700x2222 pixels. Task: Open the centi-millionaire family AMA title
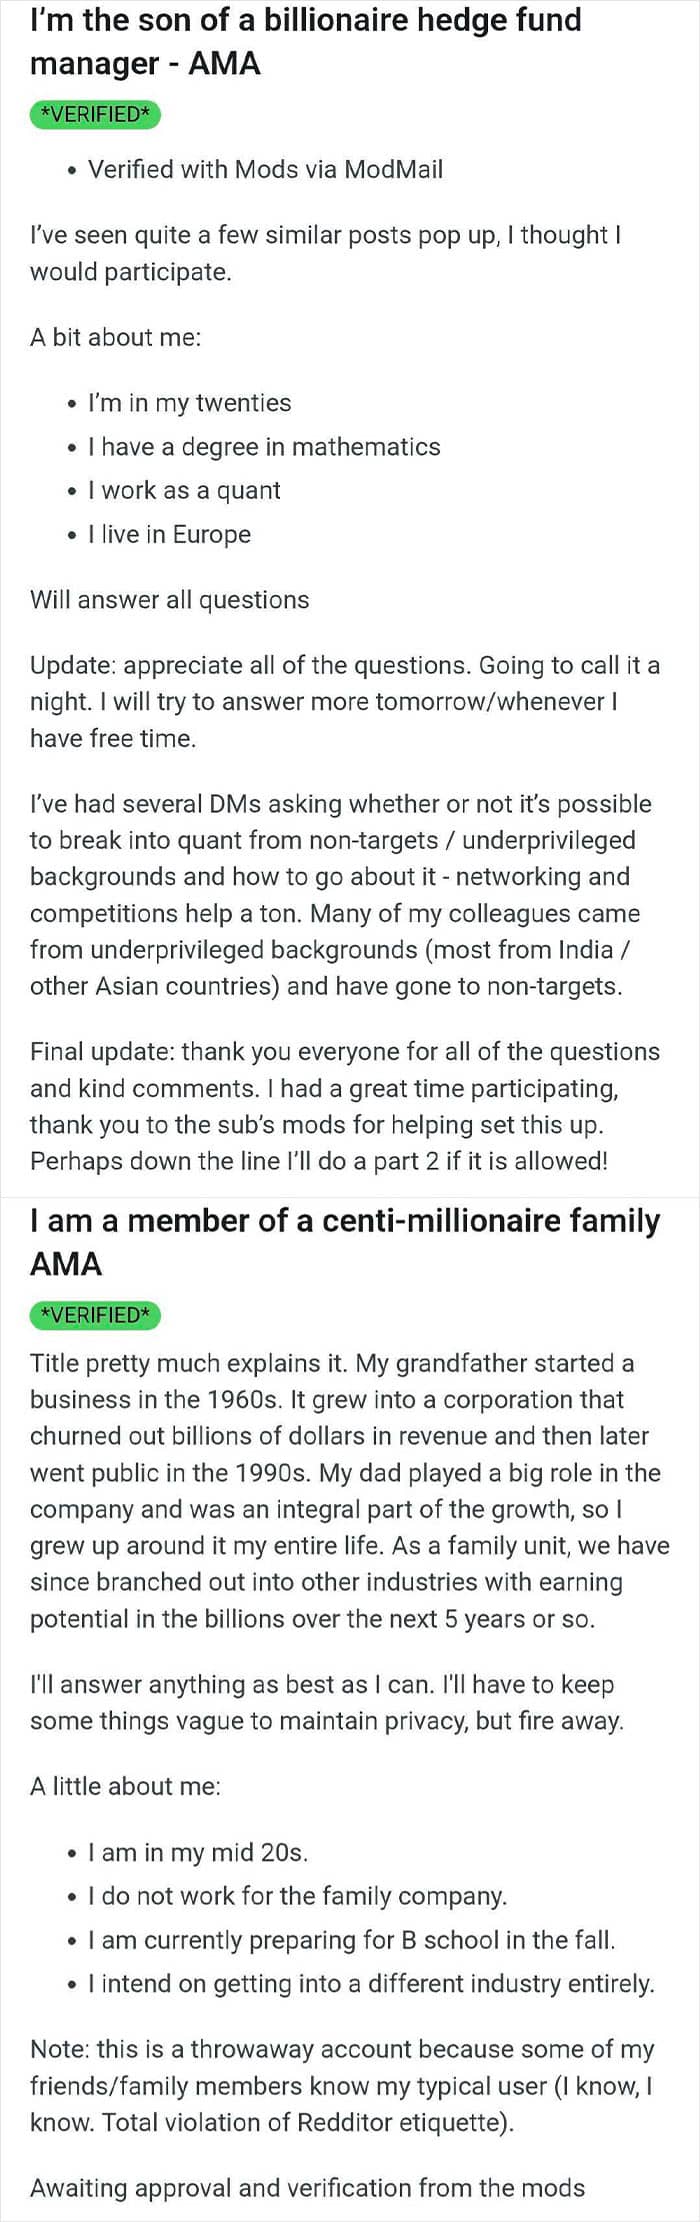pos(345,1242)
